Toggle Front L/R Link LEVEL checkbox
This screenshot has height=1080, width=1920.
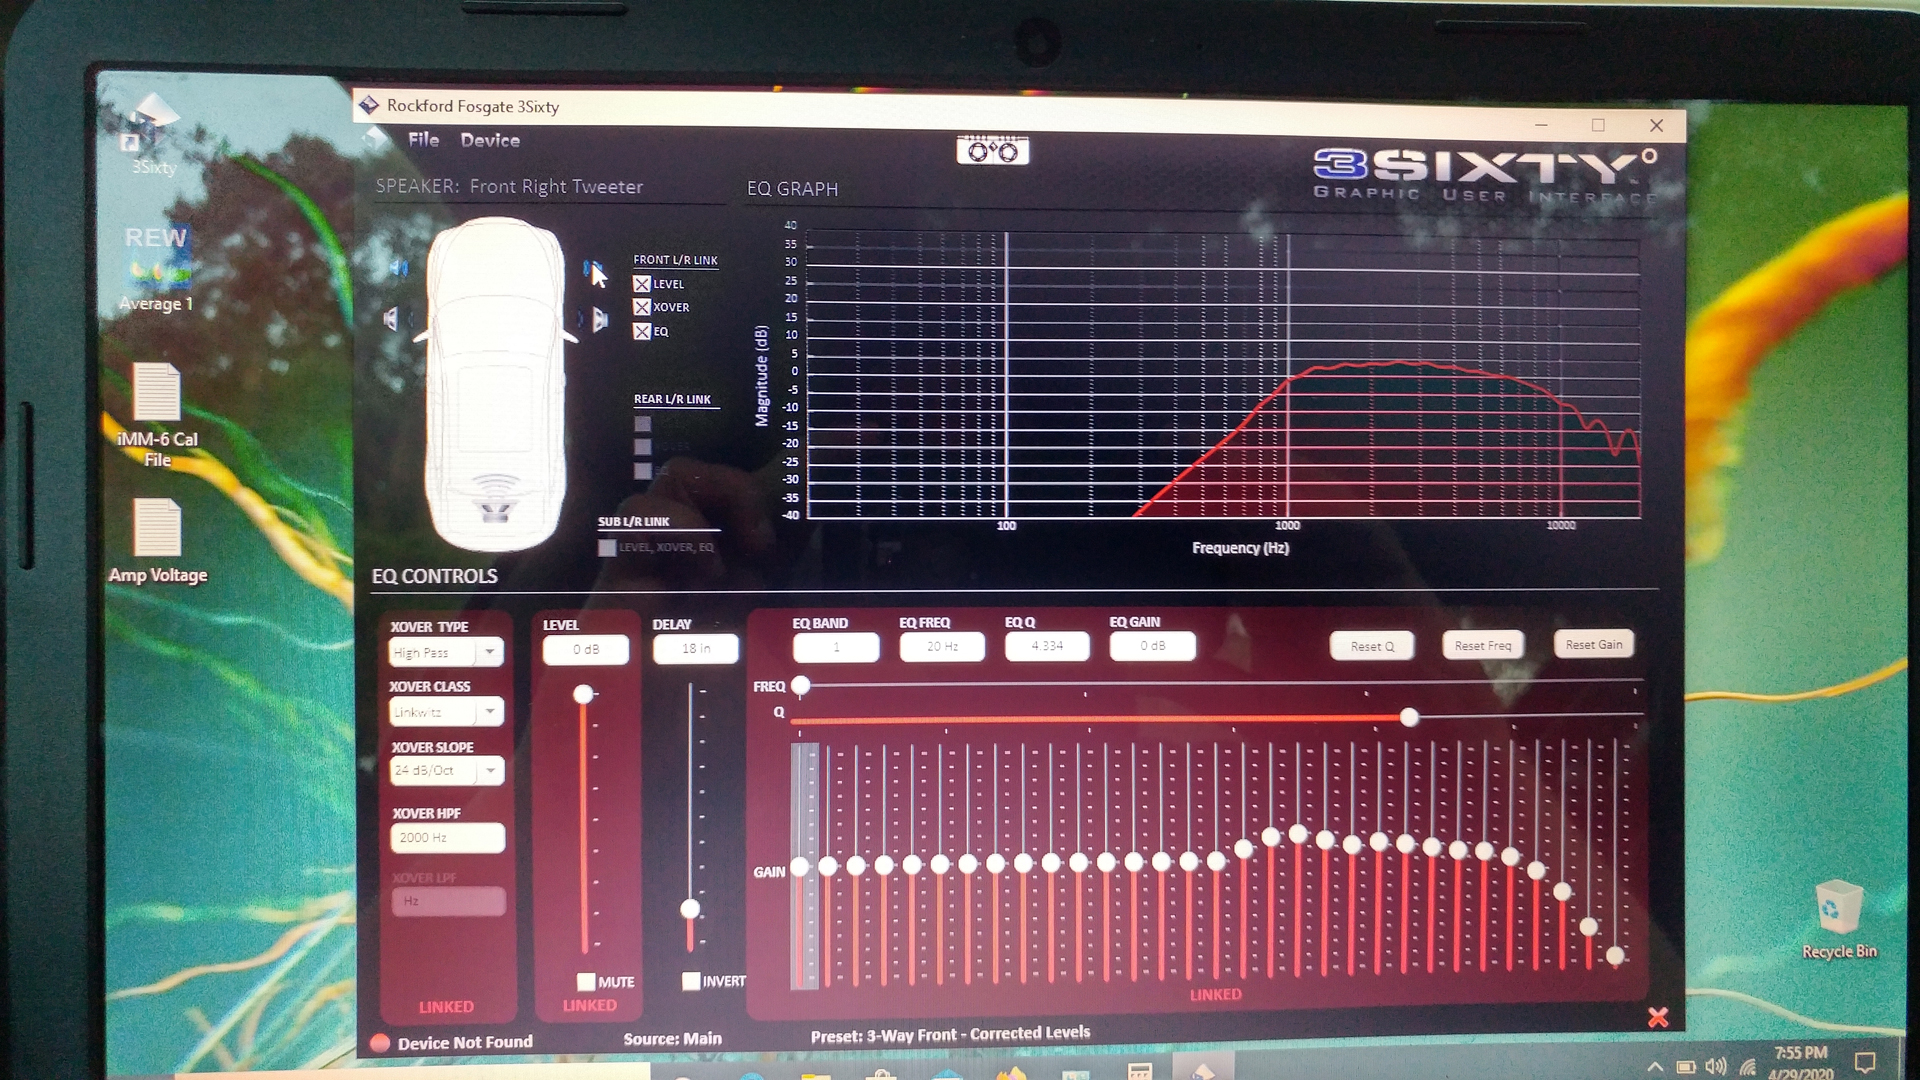[x=642, y=284]
